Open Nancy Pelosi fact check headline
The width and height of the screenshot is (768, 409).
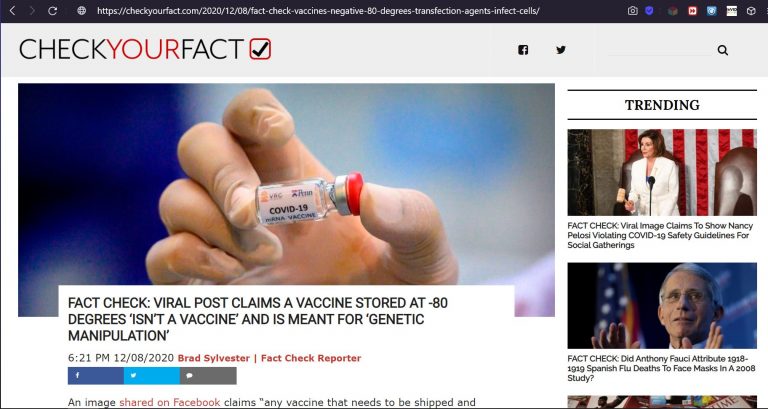point(659,235)
